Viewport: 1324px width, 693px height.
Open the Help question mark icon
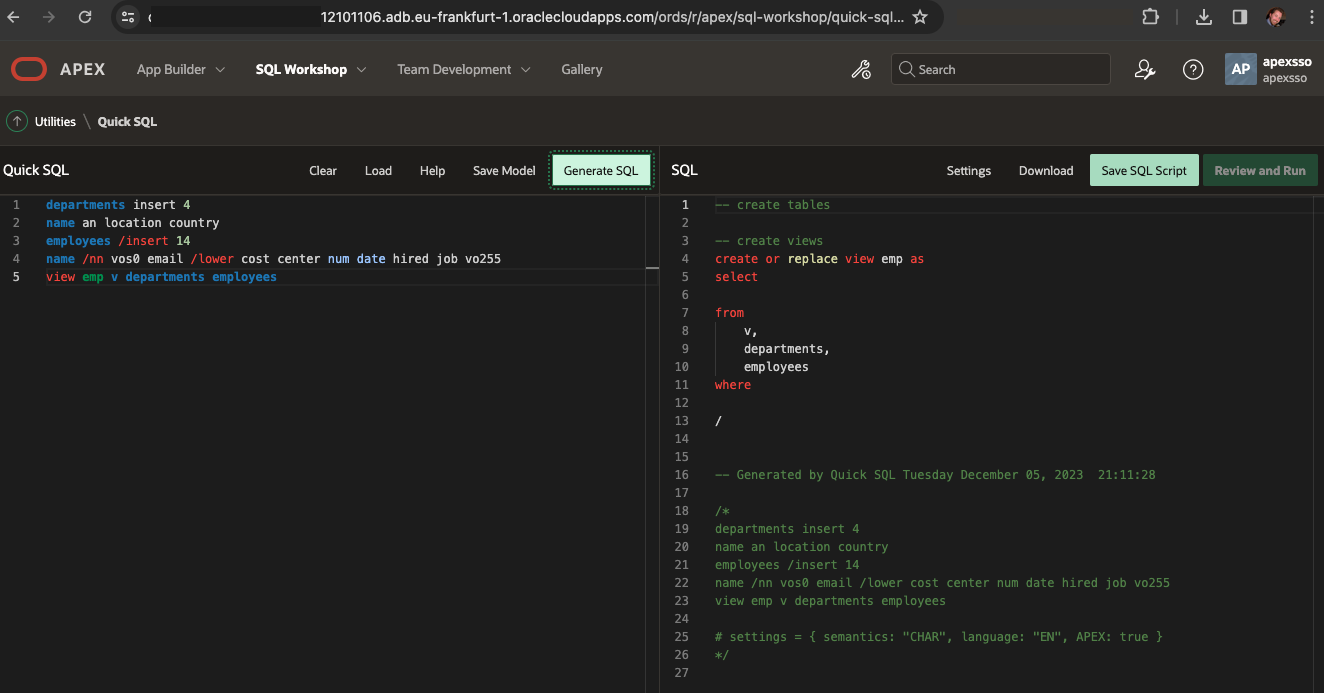pos(1193,69)
